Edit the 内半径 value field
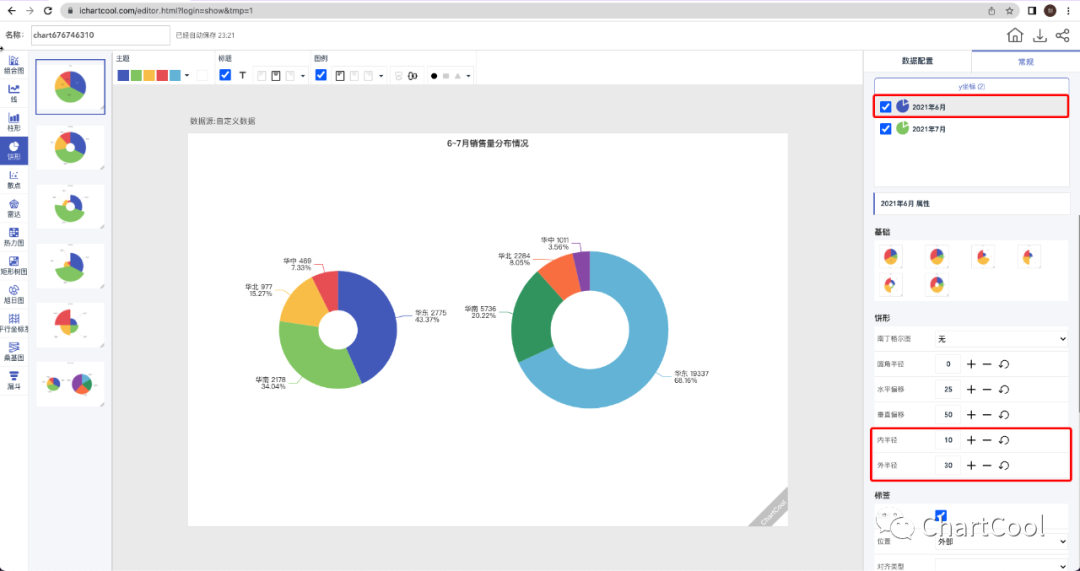The height and width of the screenshot is (571, 1080). (x=948, y=440)
